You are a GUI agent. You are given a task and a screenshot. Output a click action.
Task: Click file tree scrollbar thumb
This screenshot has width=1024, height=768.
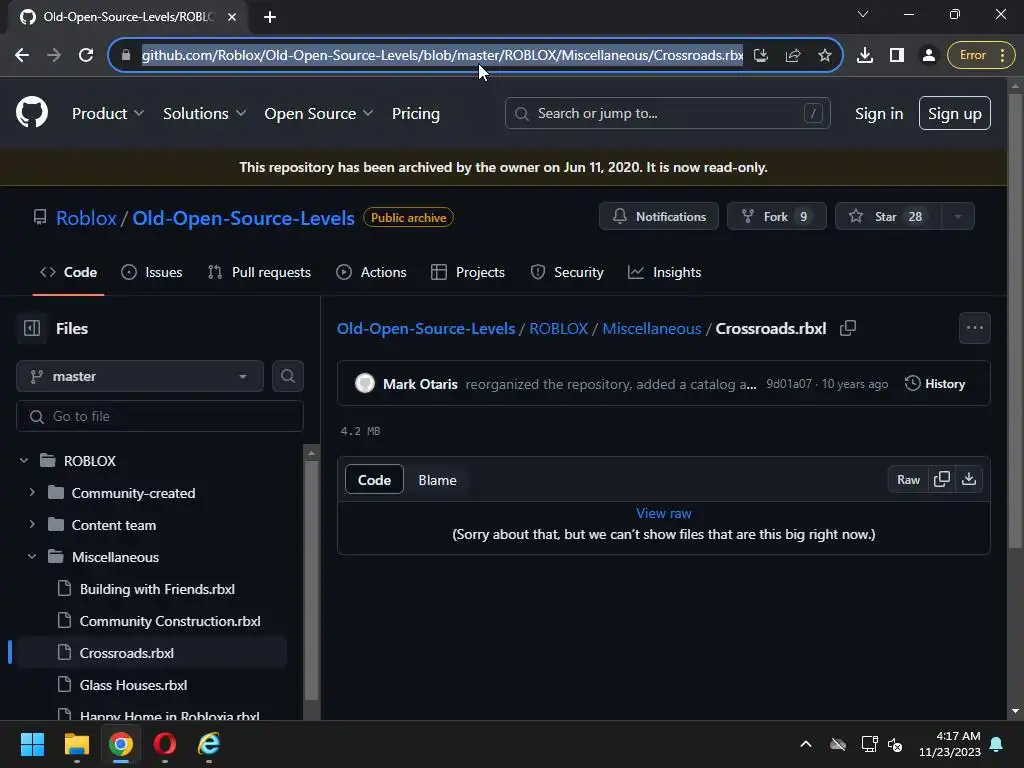(312, 580)
